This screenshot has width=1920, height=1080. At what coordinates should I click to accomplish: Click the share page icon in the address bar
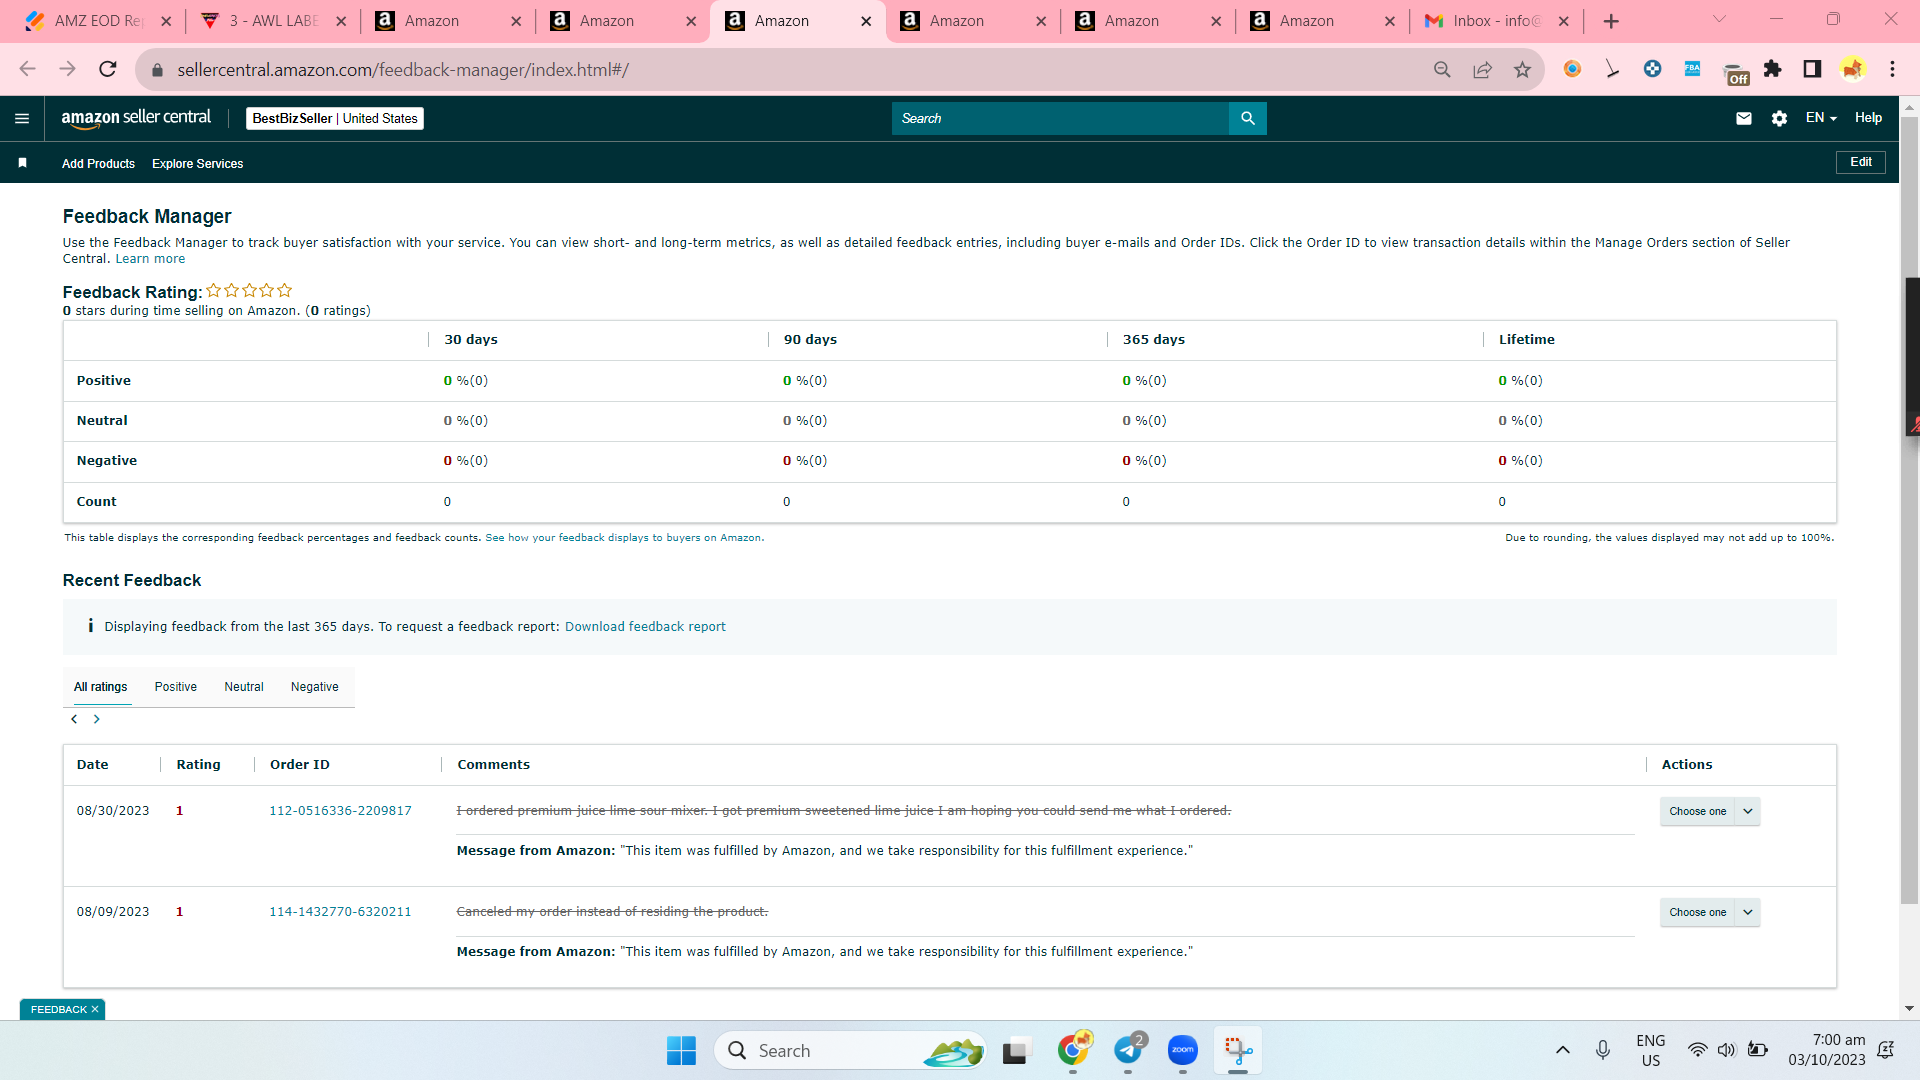[1482, 69]
